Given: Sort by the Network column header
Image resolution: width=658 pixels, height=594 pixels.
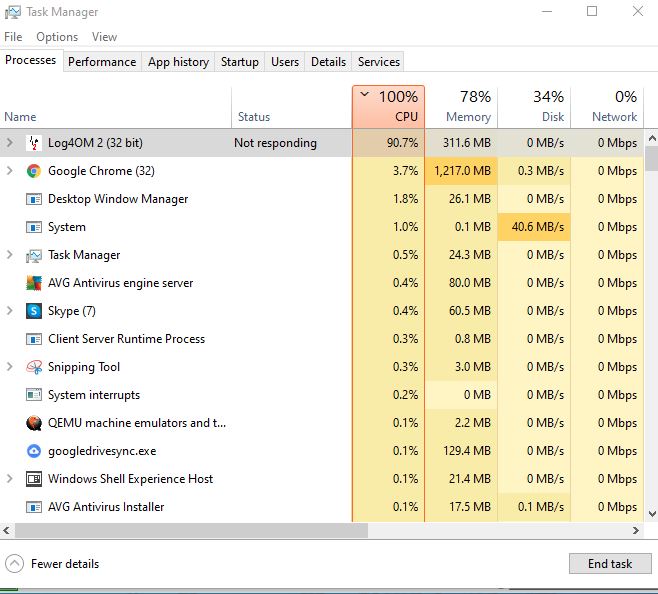Looking at the screenshot, I should click(607, 107).
